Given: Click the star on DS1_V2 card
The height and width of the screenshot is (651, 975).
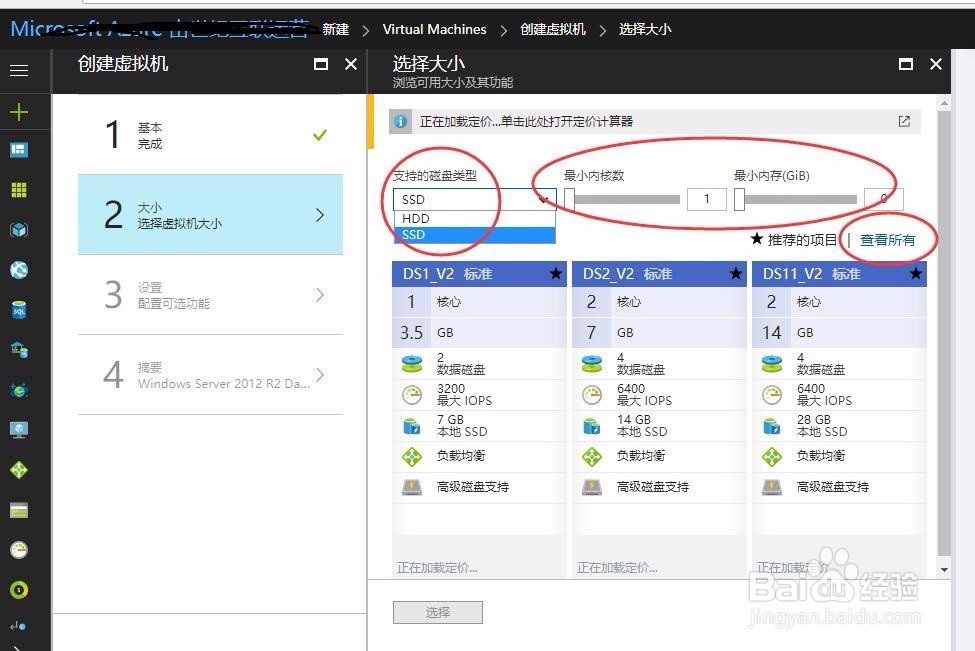Looking at the screenshot, I should point(555,274).
